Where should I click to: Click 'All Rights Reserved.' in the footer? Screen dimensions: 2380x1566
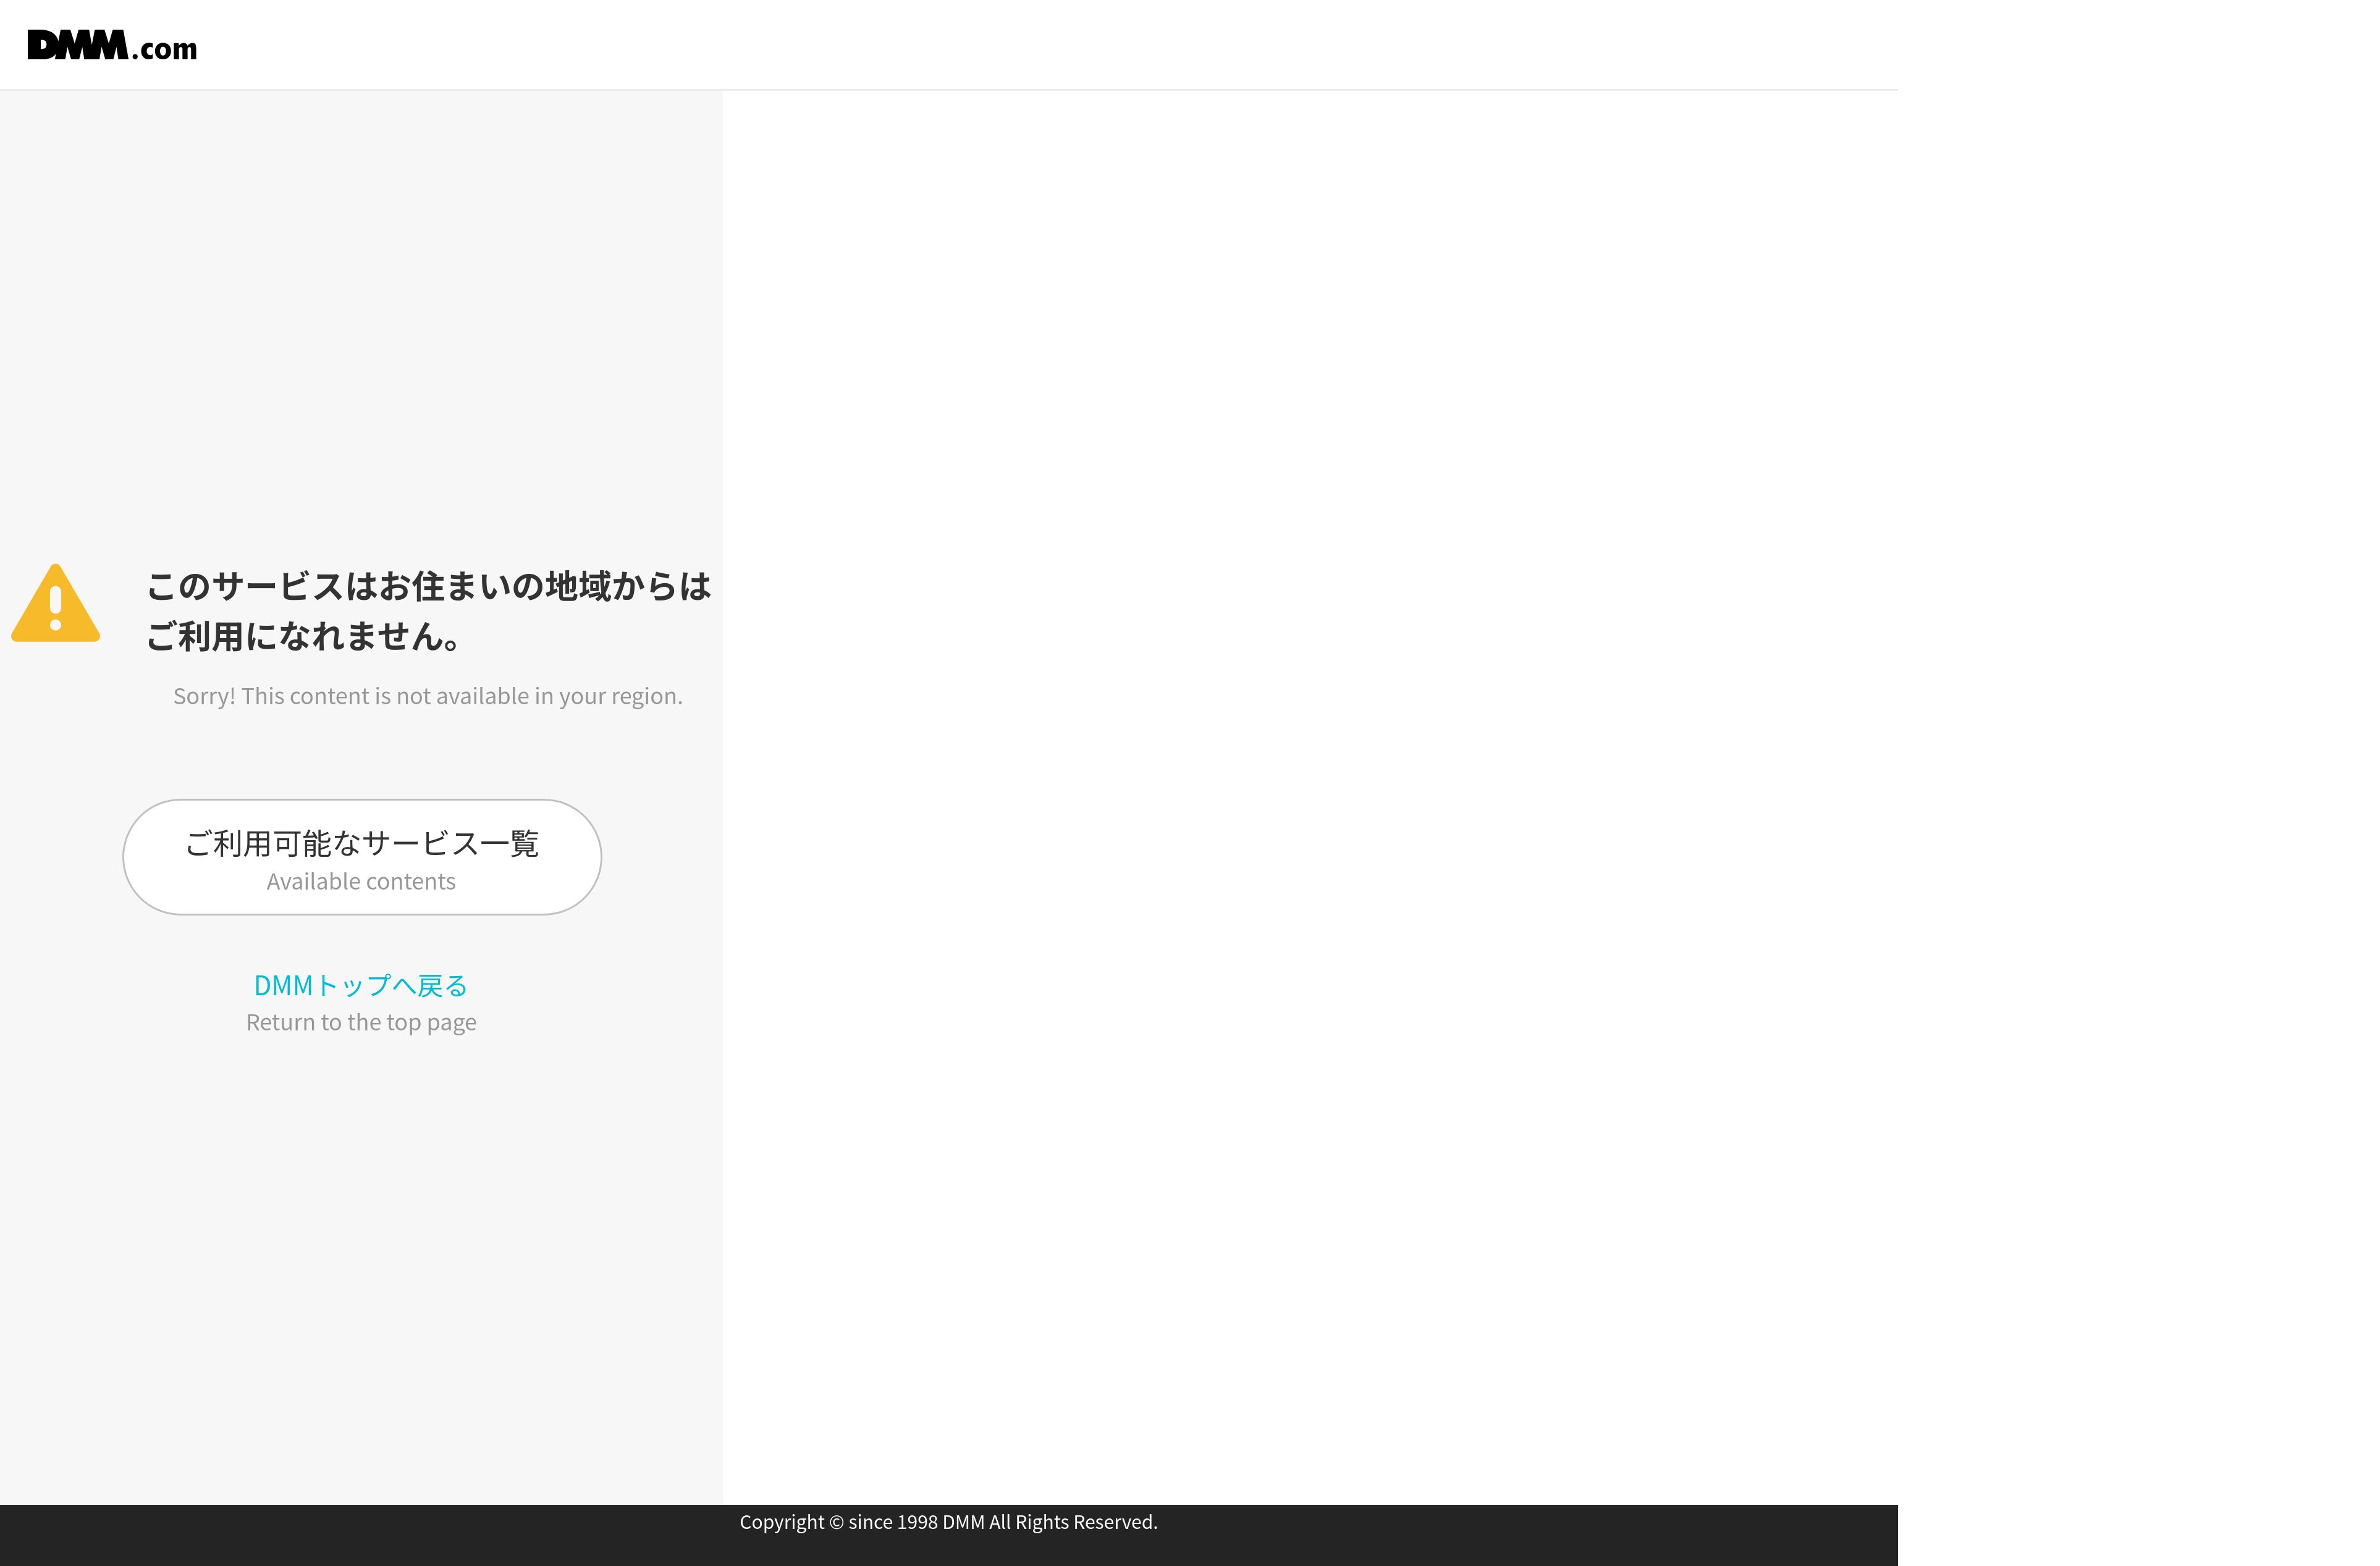pyautogui.click(x=1073, y=1522)
